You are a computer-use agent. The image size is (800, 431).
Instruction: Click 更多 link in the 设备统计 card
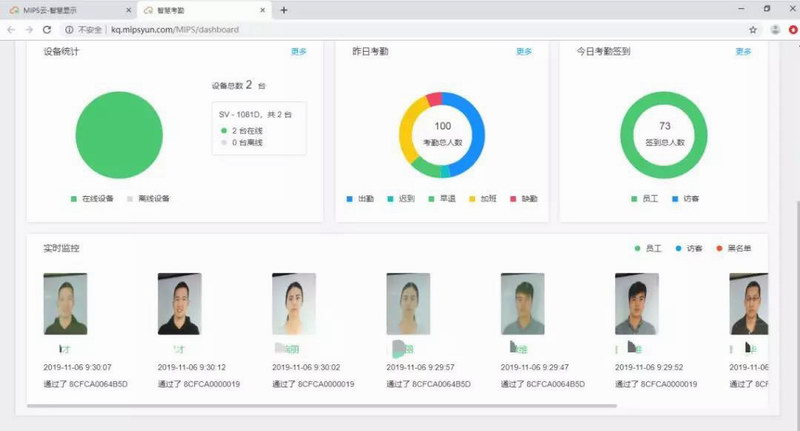[x=298, y=51]
